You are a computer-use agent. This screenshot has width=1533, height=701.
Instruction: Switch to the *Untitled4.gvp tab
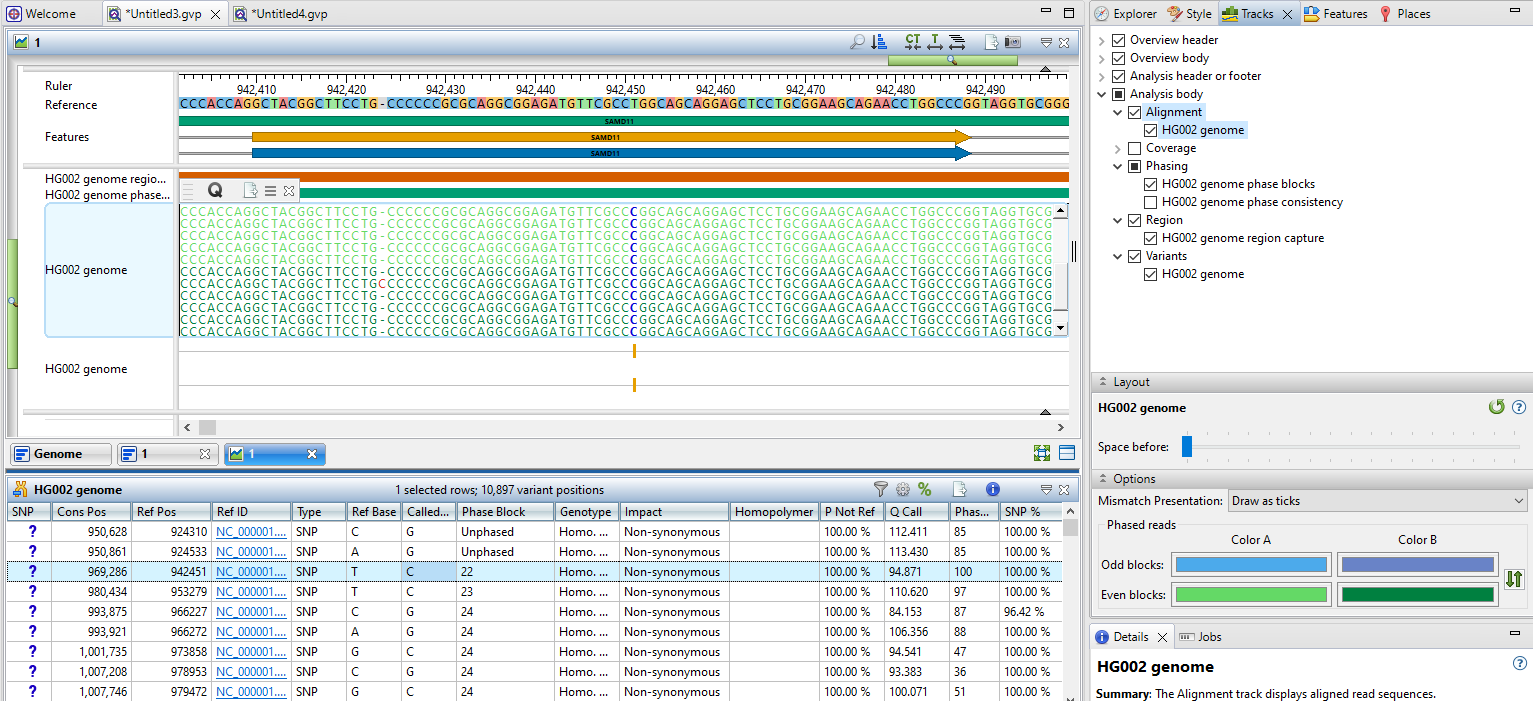281,14
